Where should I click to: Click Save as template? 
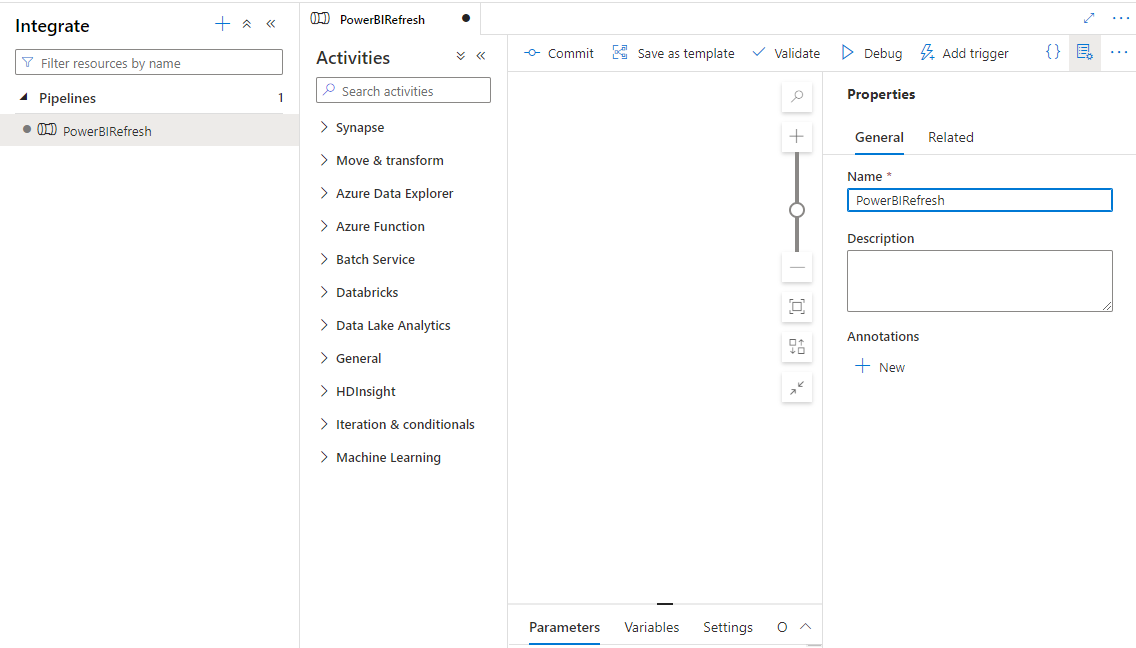click(673, 53)
